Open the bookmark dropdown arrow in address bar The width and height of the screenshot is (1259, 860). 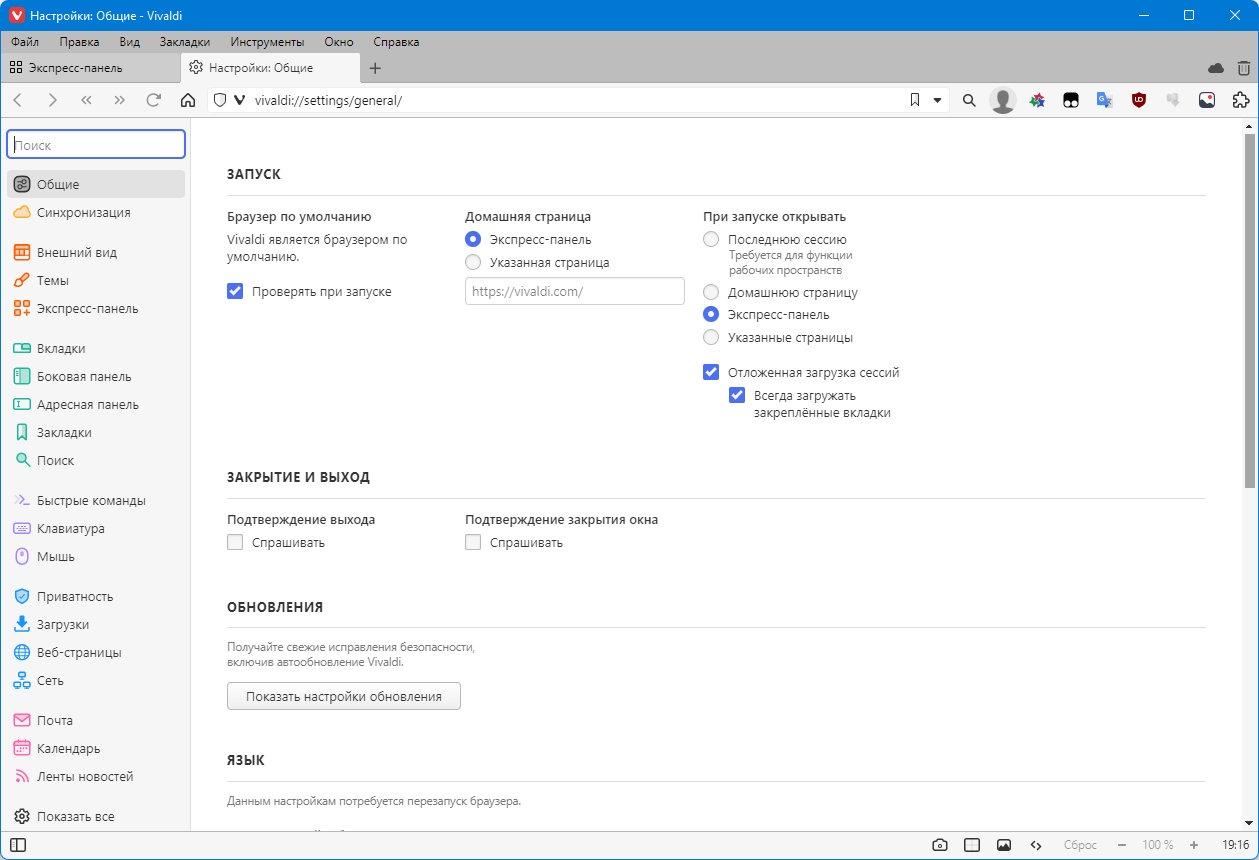pos(937,100)
